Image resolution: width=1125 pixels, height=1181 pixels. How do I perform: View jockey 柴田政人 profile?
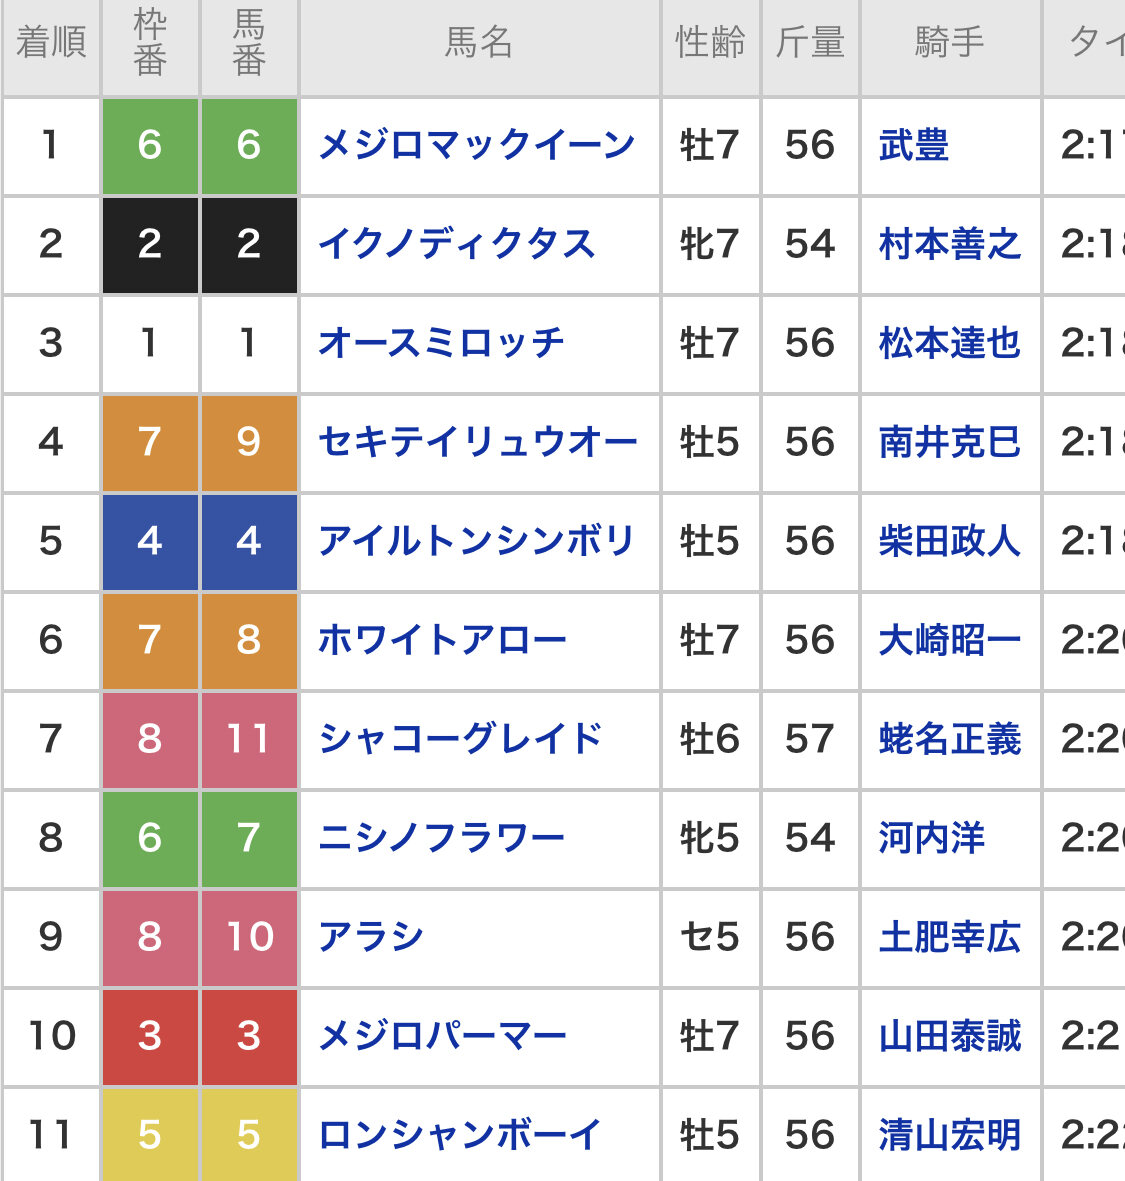point(949,541)
